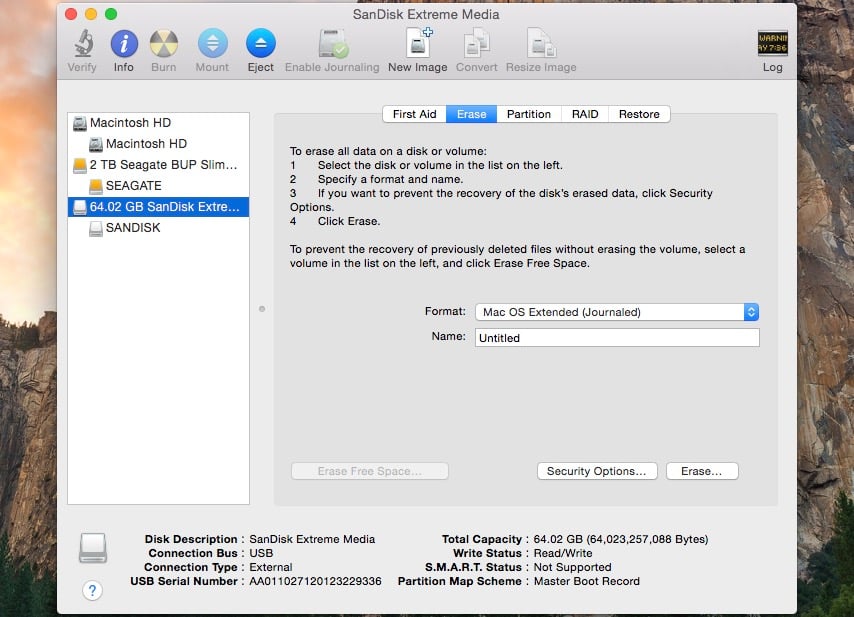Open the RAID tab

coord(585,114)
